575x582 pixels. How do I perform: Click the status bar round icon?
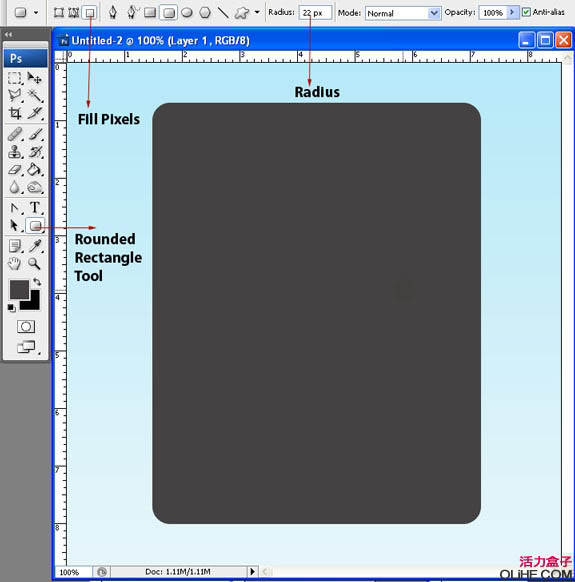click(x=102, y=572)
